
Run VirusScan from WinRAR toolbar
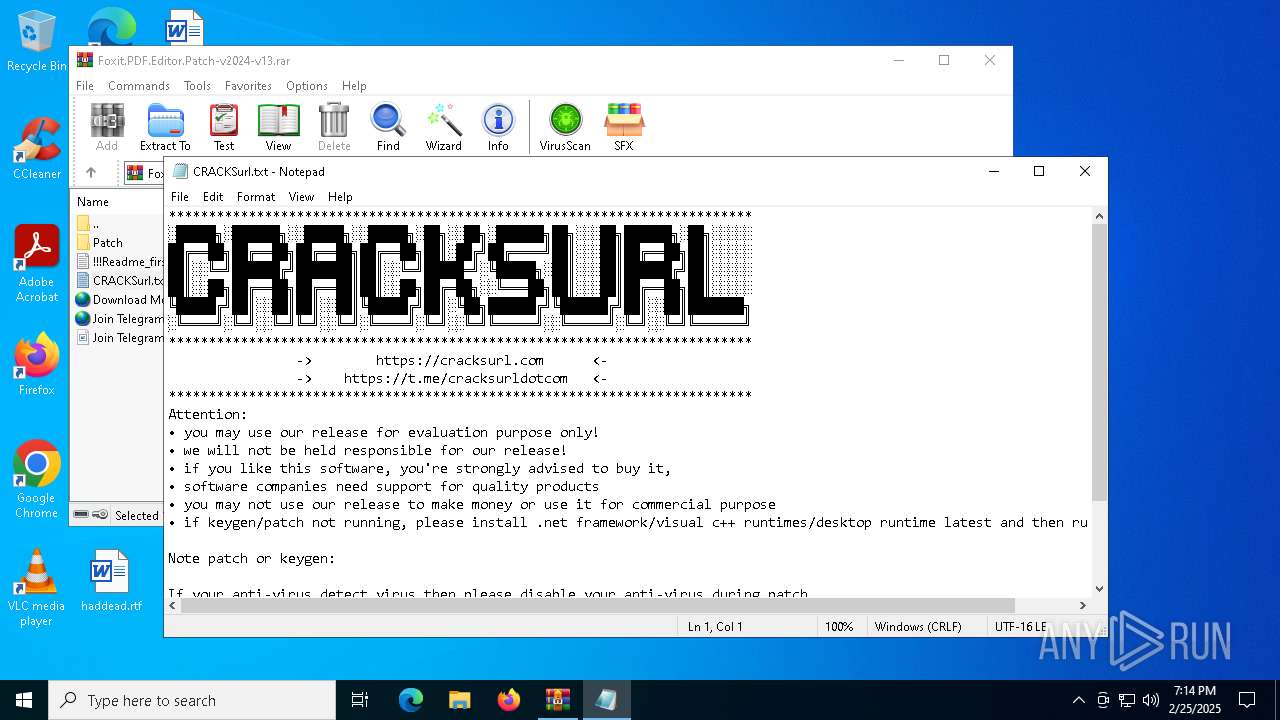(565, 127)
